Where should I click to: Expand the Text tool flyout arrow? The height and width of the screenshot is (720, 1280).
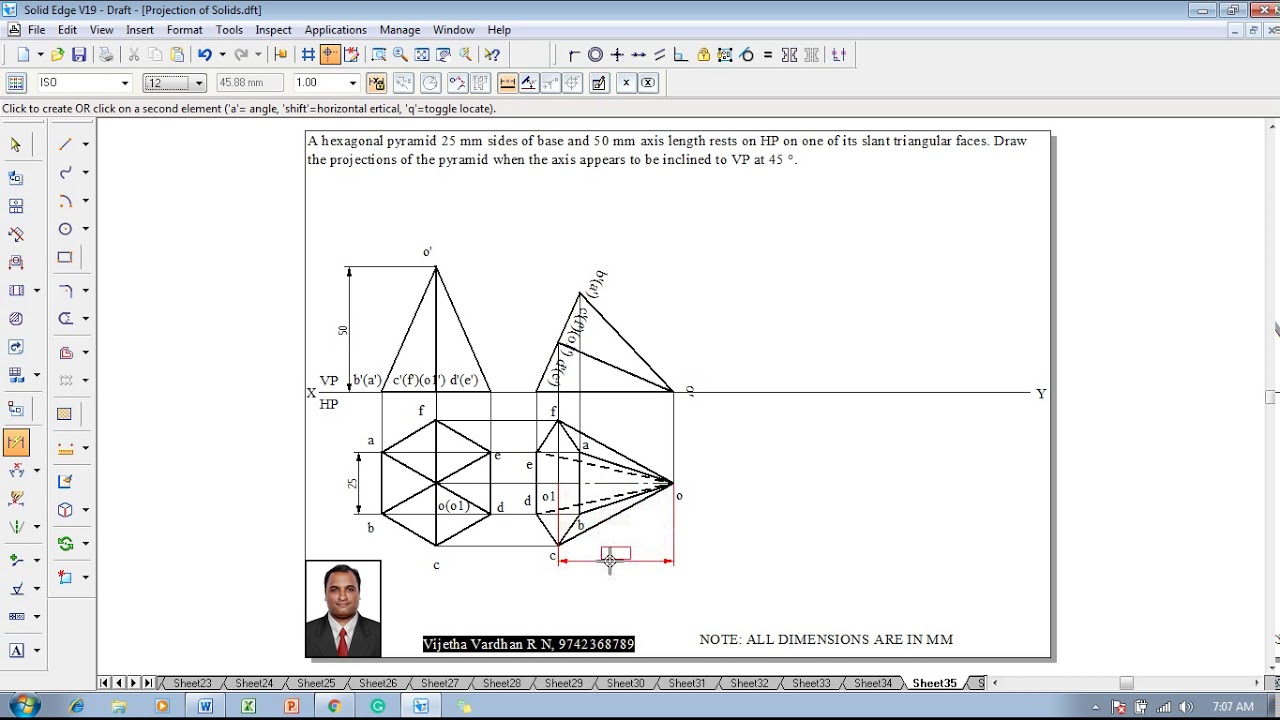(37, 651)
